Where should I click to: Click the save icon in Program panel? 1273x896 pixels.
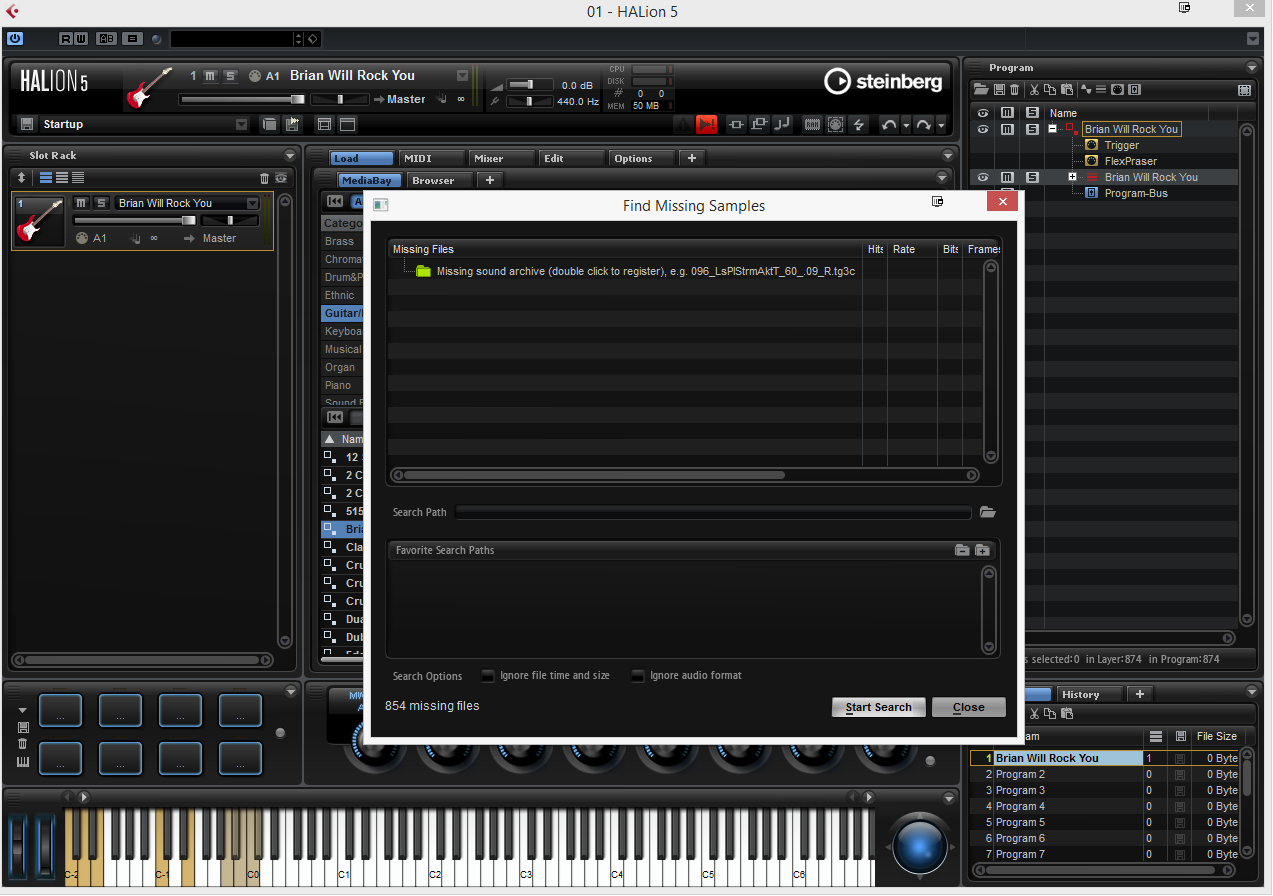(x=998, y=89)
